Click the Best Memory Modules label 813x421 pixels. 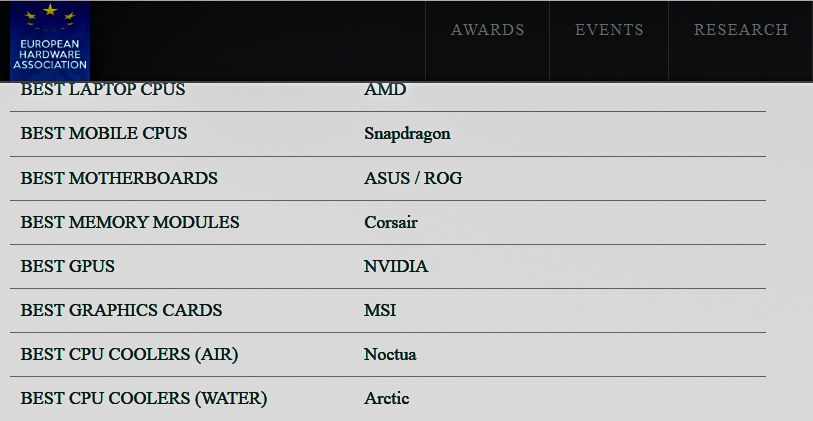coord(130,222)
